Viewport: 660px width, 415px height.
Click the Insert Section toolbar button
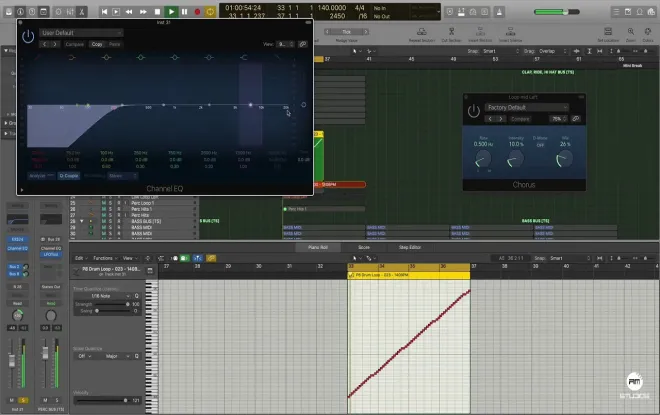coord(480,35)
